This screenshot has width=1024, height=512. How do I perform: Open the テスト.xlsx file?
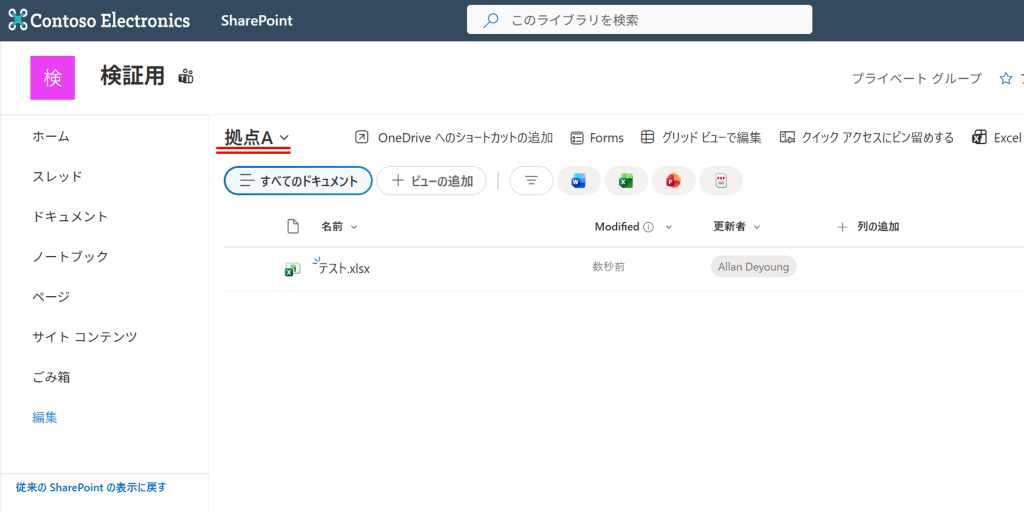click(x=344, y=268)
